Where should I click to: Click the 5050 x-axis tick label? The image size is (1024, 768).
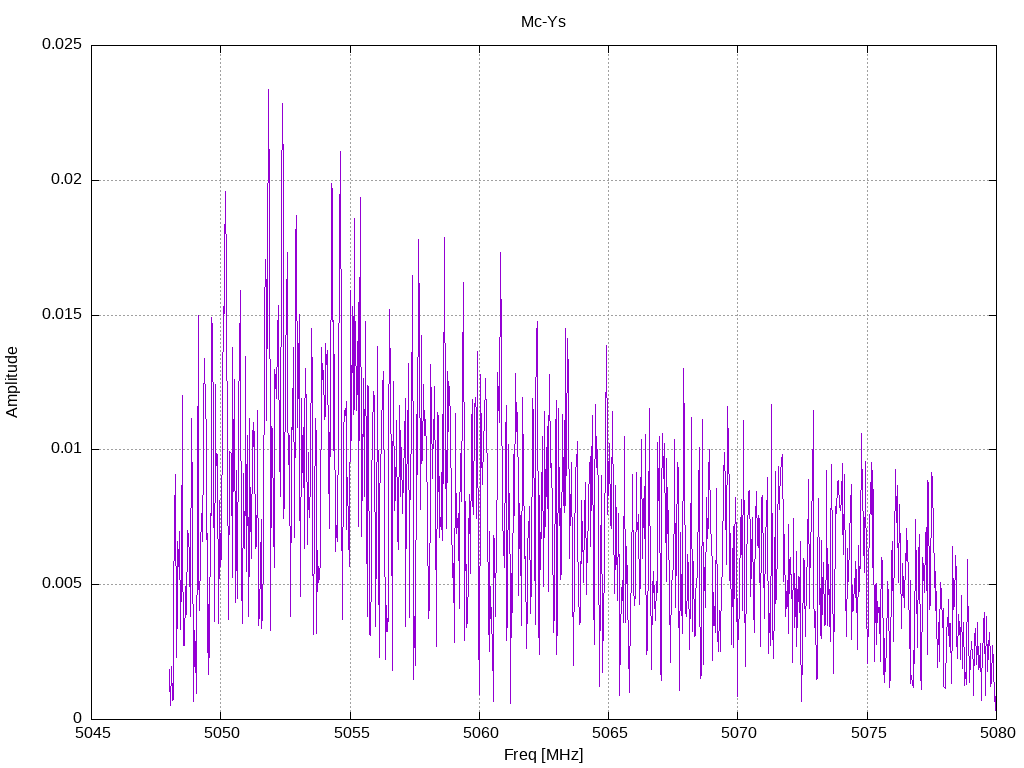[222, 733]
